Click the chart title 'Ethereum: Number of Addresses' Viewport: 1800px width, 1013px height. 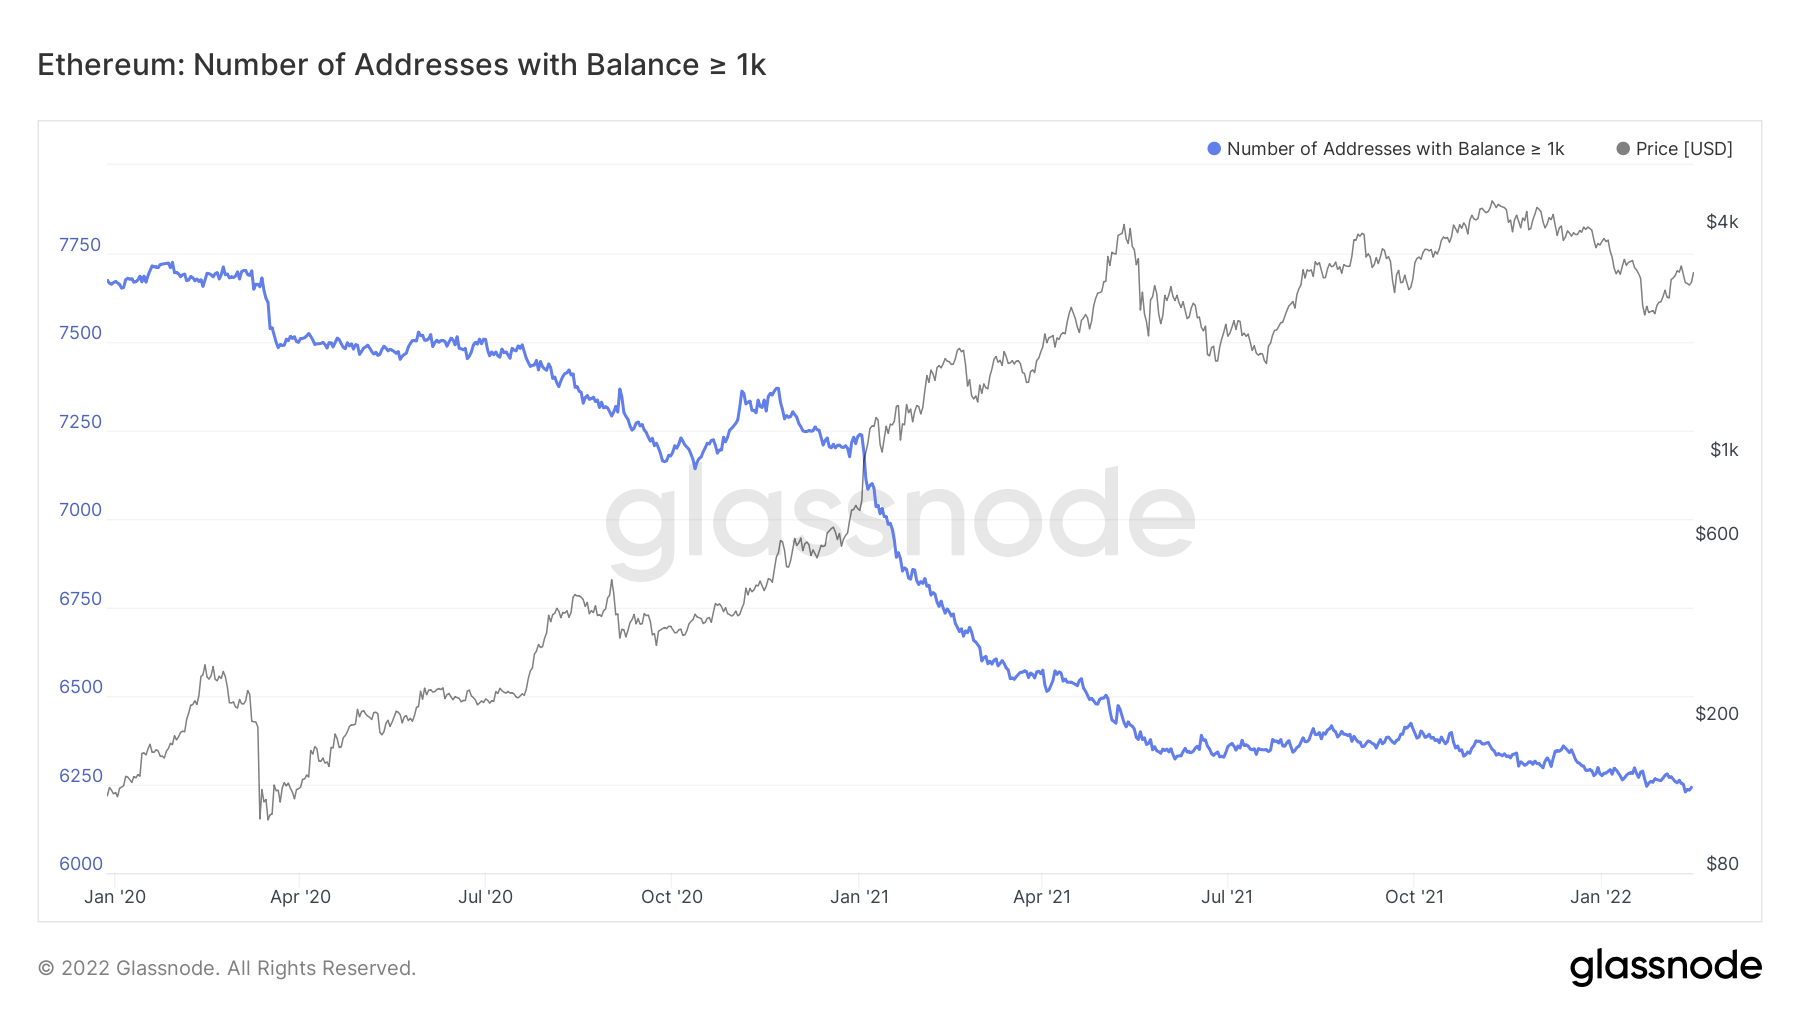click(x=401, y=65)
